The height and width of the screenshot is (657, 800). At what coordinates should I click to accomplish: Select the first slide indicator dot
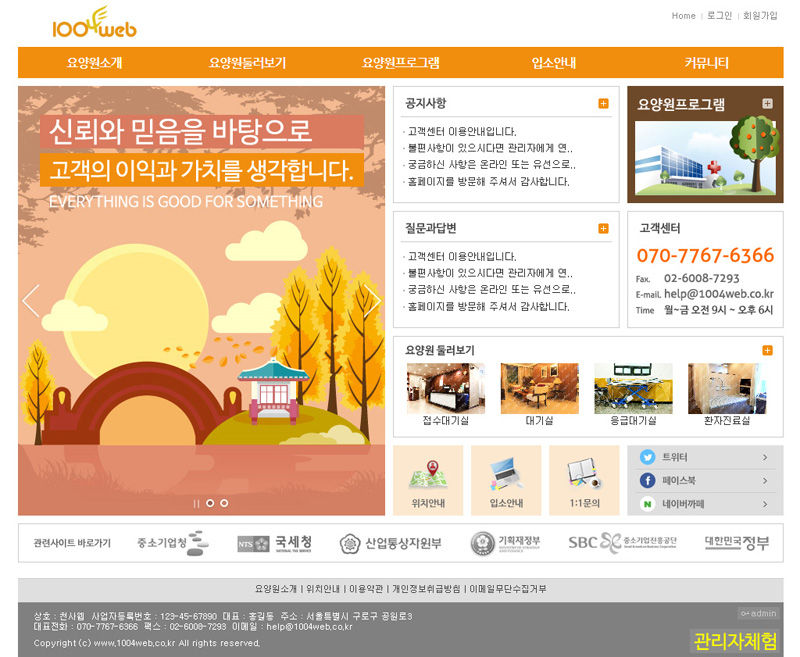point(210,503)
